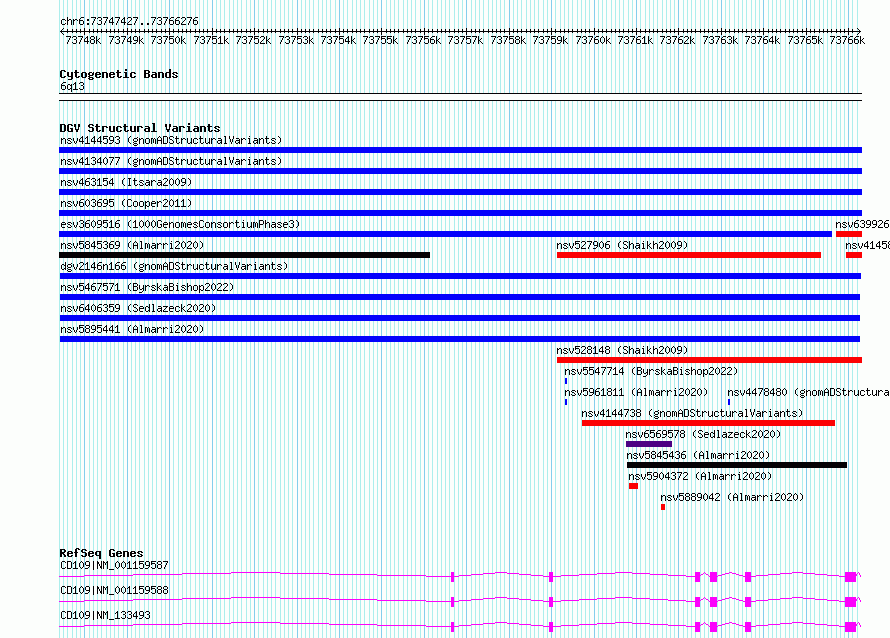Click the 73748k ruler position
Screen dimensions: 890x638
[x=83, y=40]
